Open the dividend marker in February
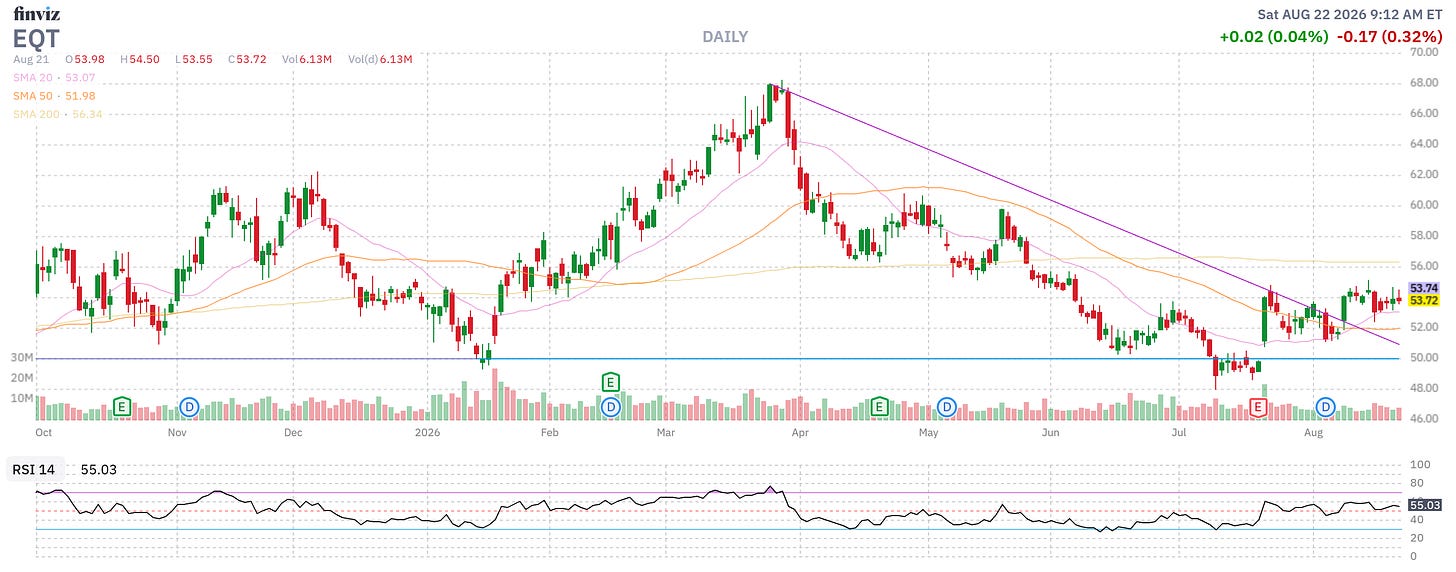Viewport: 1456px width, 572px height. tap(609, 407)
